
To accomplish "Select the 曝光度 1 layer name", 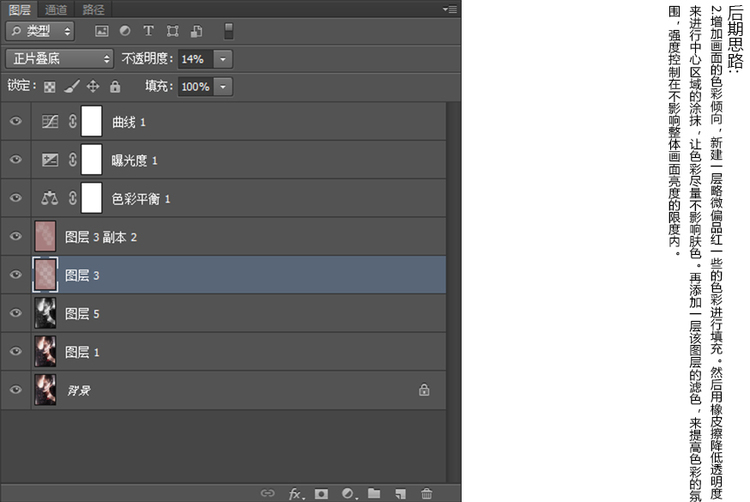I will tap(134, 161).
